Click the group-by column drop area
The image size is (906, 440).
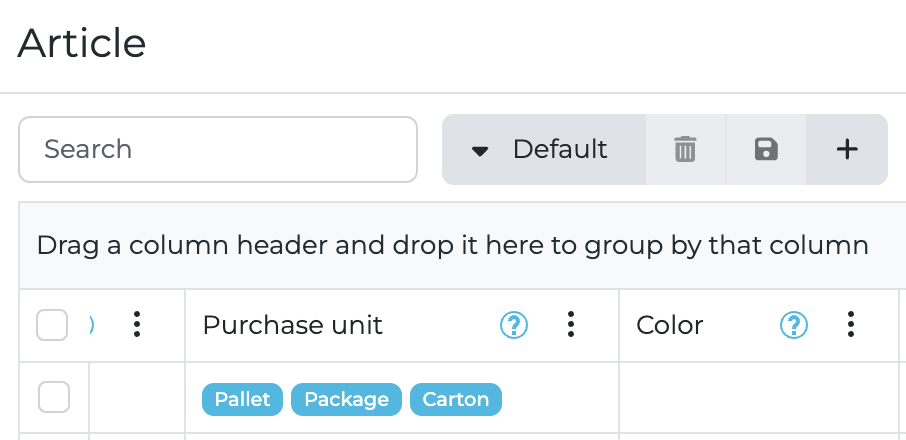(452, 246)
